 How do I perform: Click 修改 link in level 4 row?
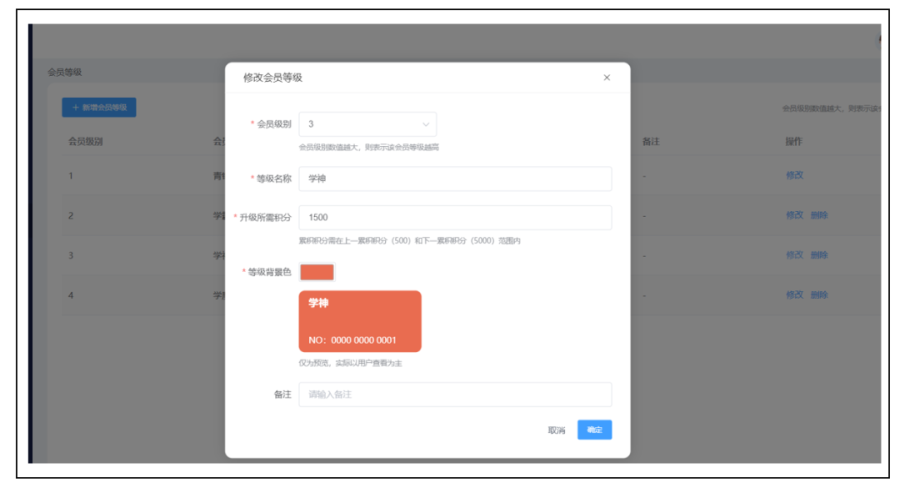click(794, 295)
